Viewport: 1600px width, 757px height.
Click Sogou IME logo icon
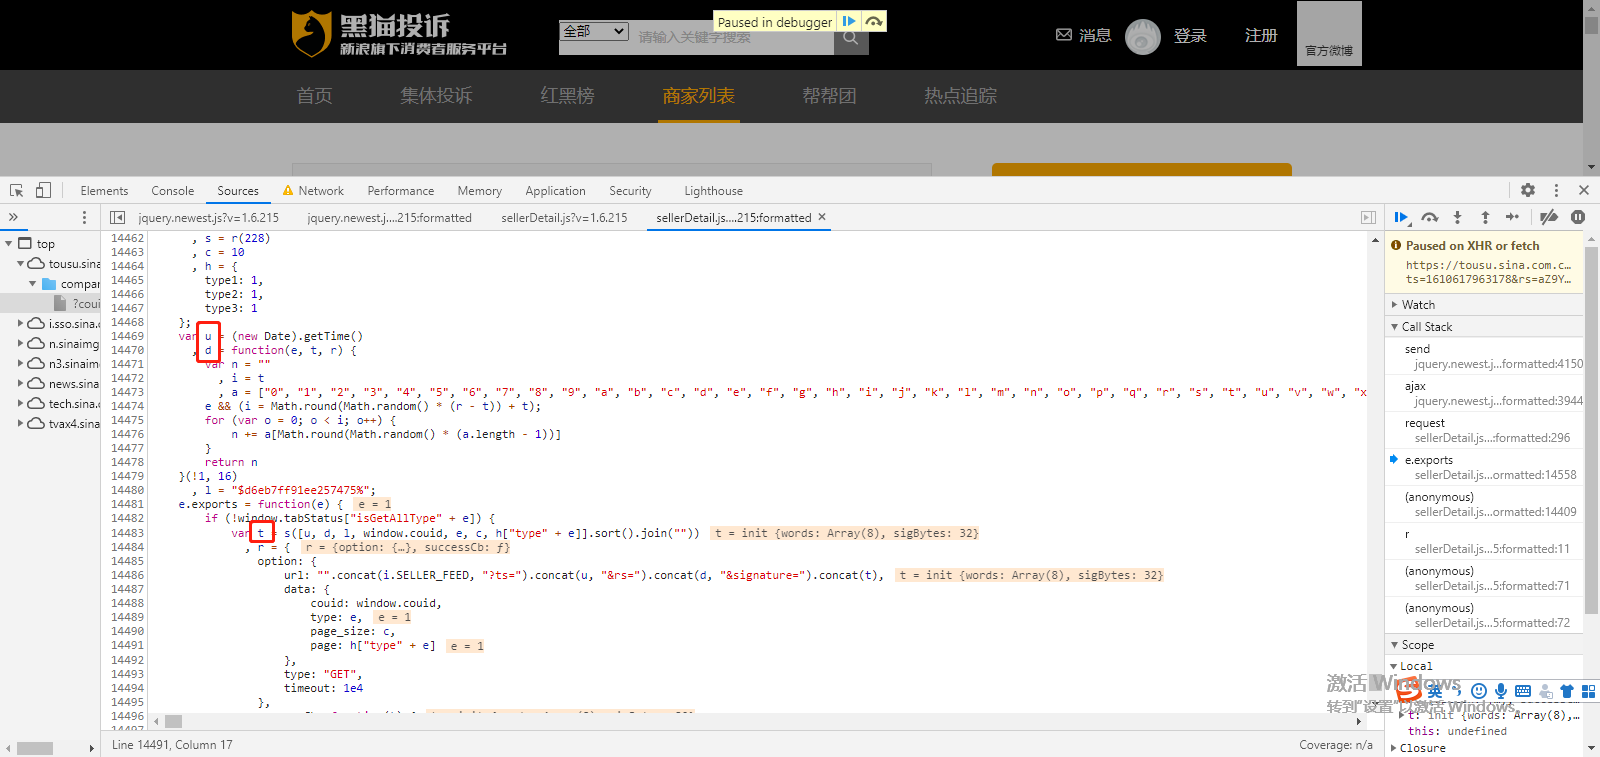tap(1409, 690)
